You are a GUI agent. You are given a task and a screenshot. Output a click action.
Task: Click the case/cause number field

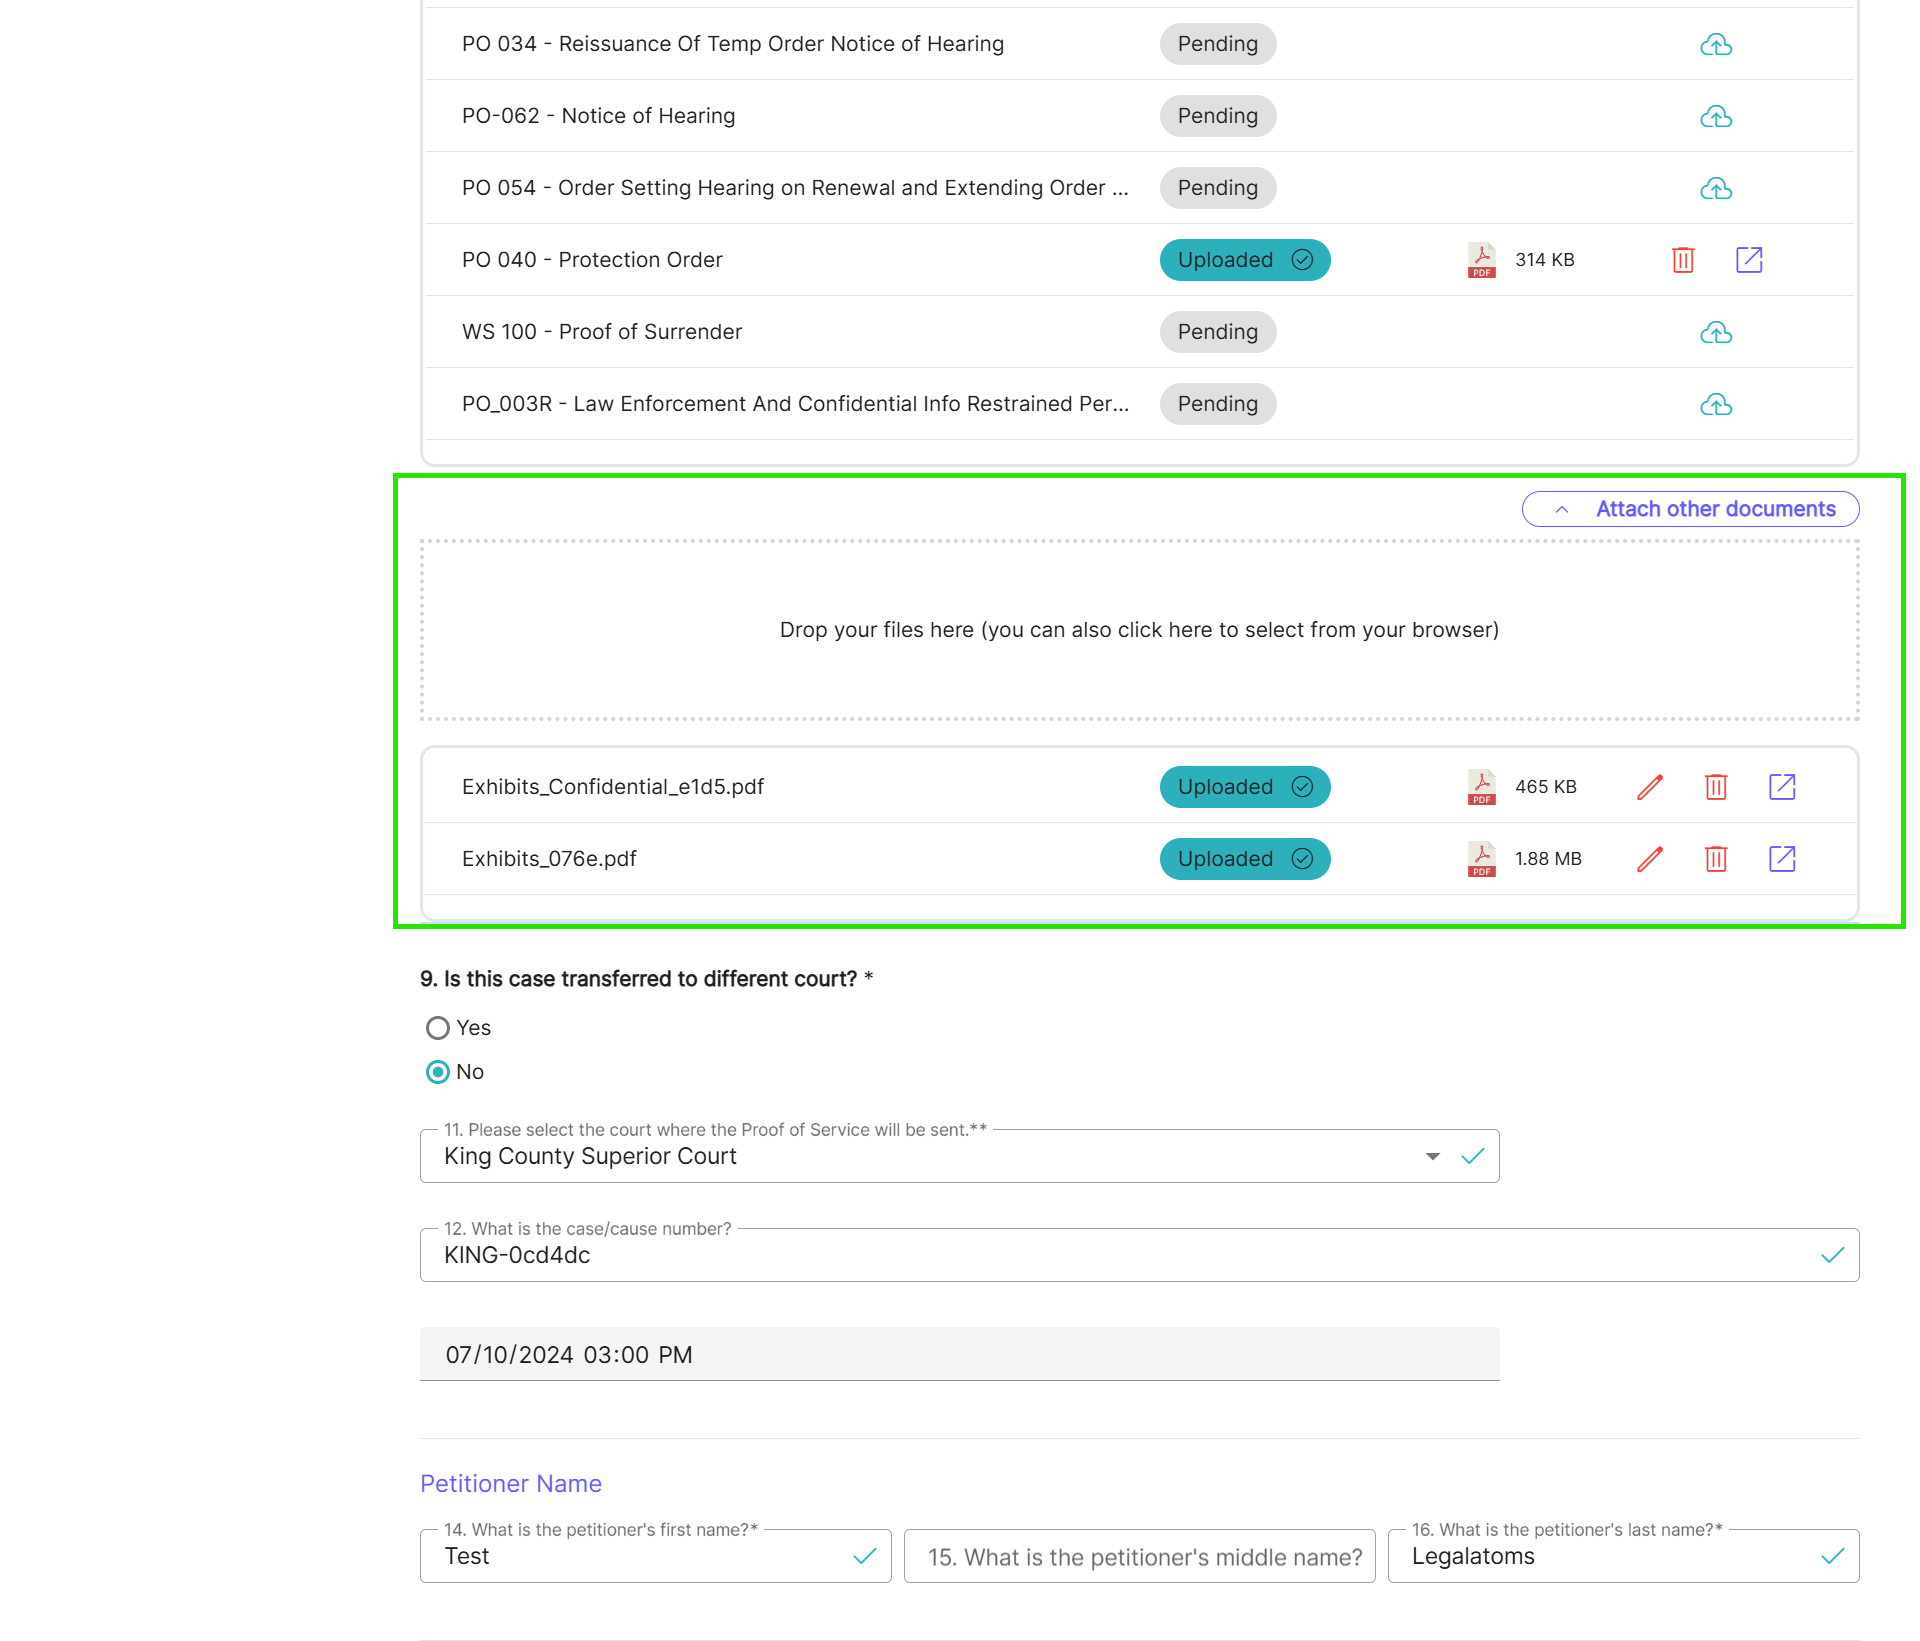[1140, 1255]
